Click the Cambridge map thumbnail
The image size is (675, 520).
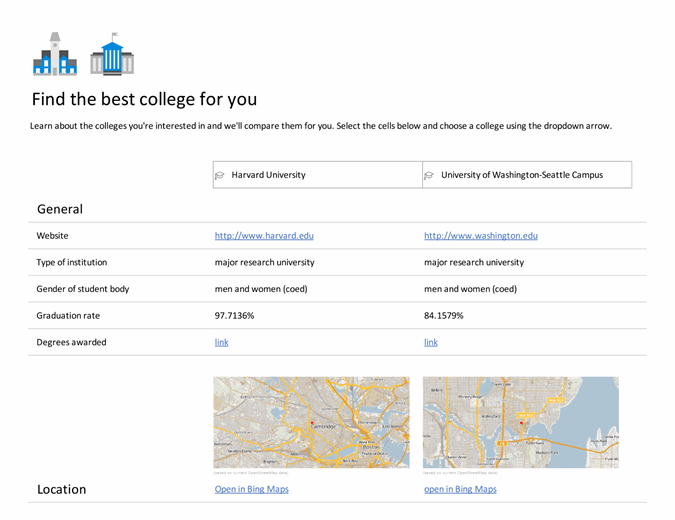pyautogui.click(x=311, y=422)
